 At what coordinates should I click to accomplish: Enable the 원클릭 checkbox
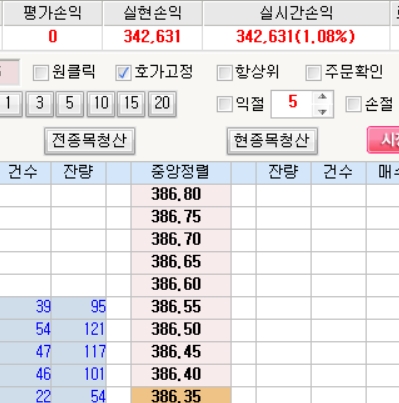pyautogui.click(x=41, y=73)
